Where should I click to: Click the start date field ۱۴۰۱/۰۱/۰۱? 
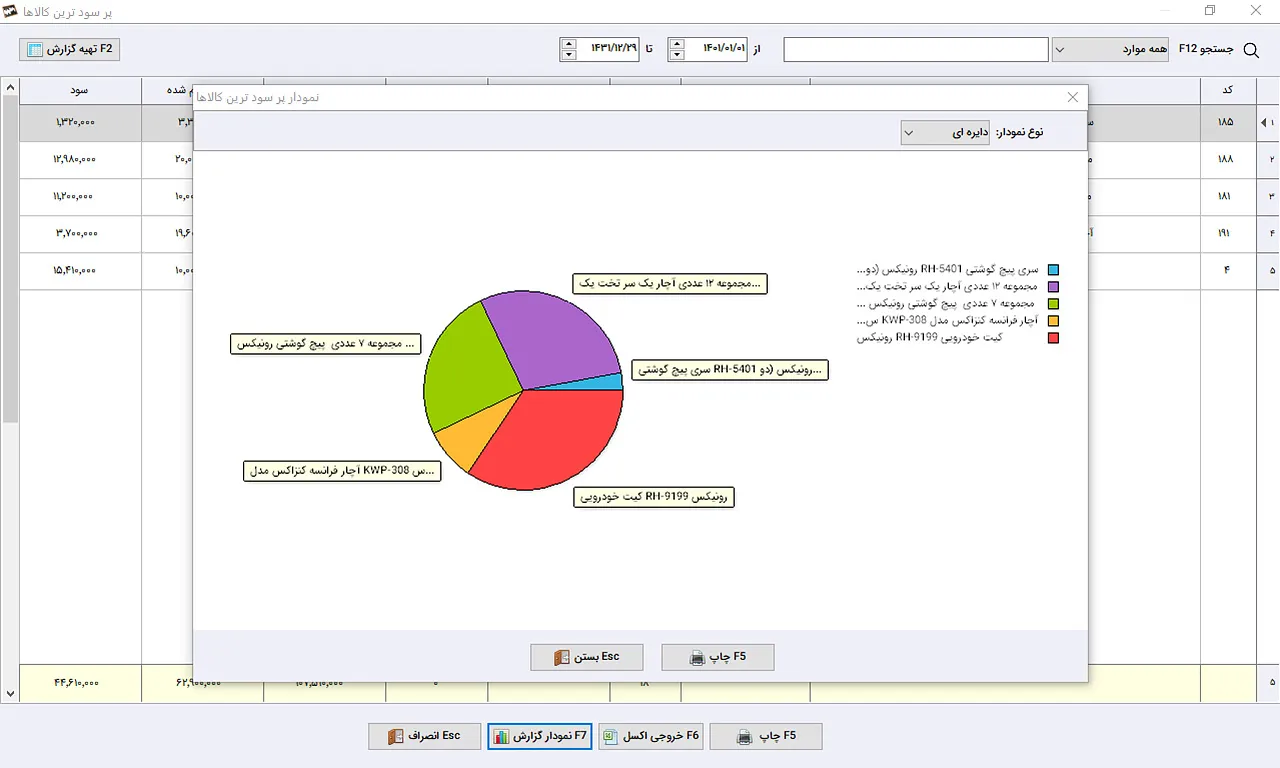(716, 48)
